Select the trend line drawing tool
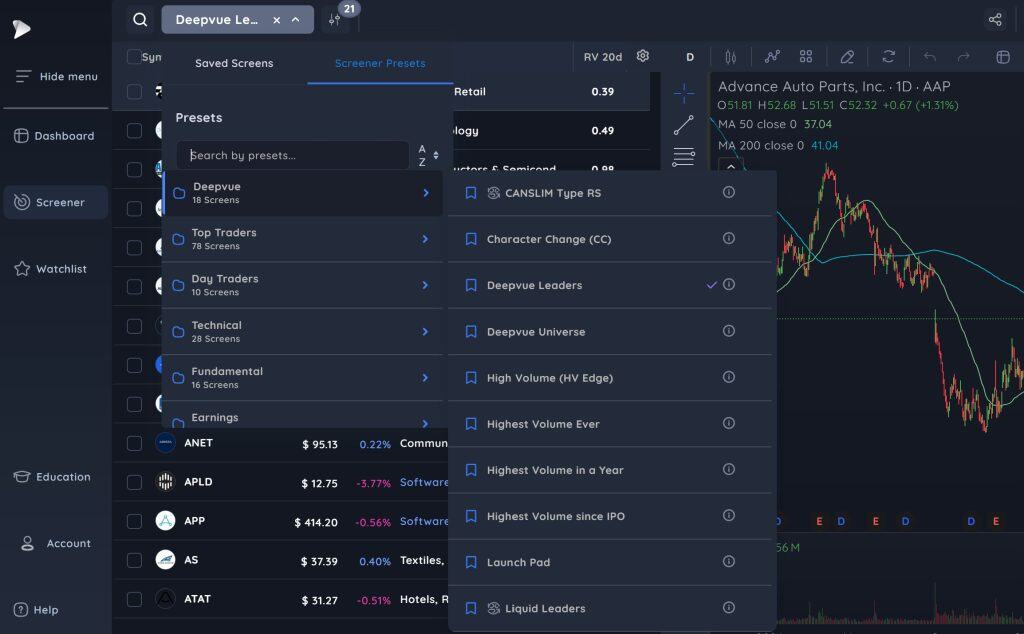Screen dimensions: 1024x634 point(684,125)
